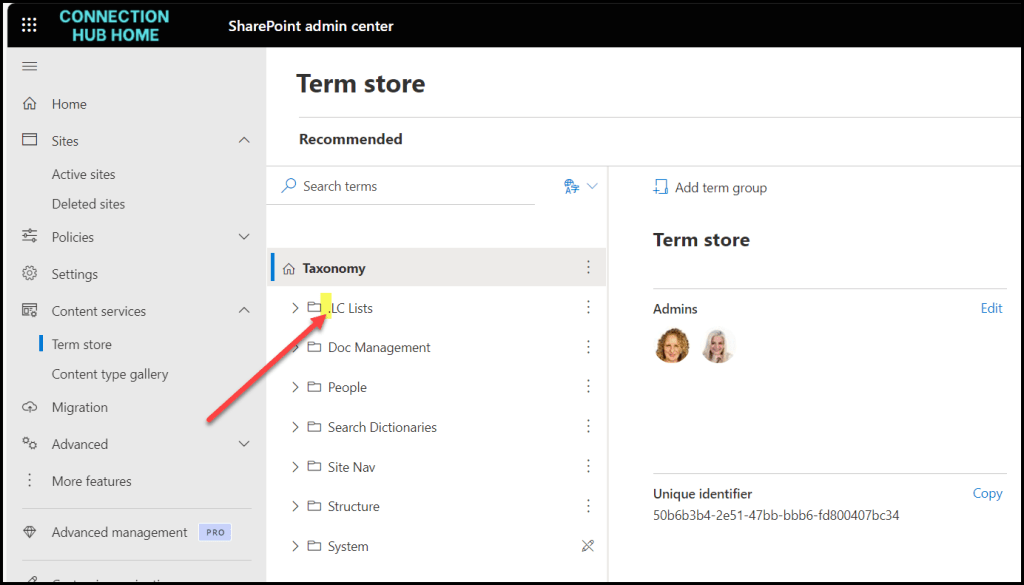
Task: Click the pin icon beside System
Action: click(588, 546)
